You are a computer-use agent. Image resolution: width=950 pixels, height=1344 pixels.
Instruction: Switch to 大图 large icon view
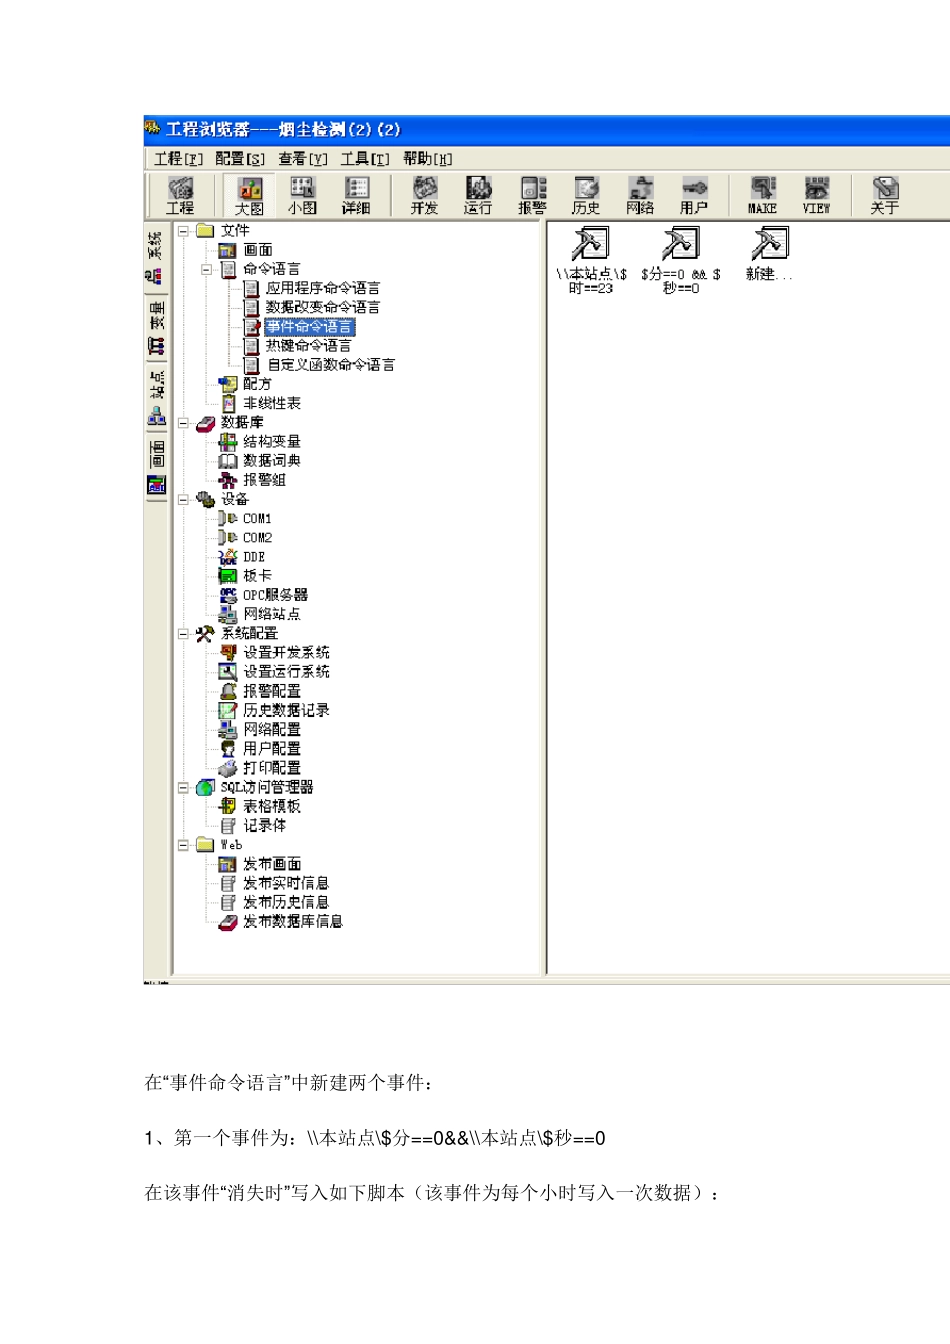pyautogui.click(x=249, y=195)
